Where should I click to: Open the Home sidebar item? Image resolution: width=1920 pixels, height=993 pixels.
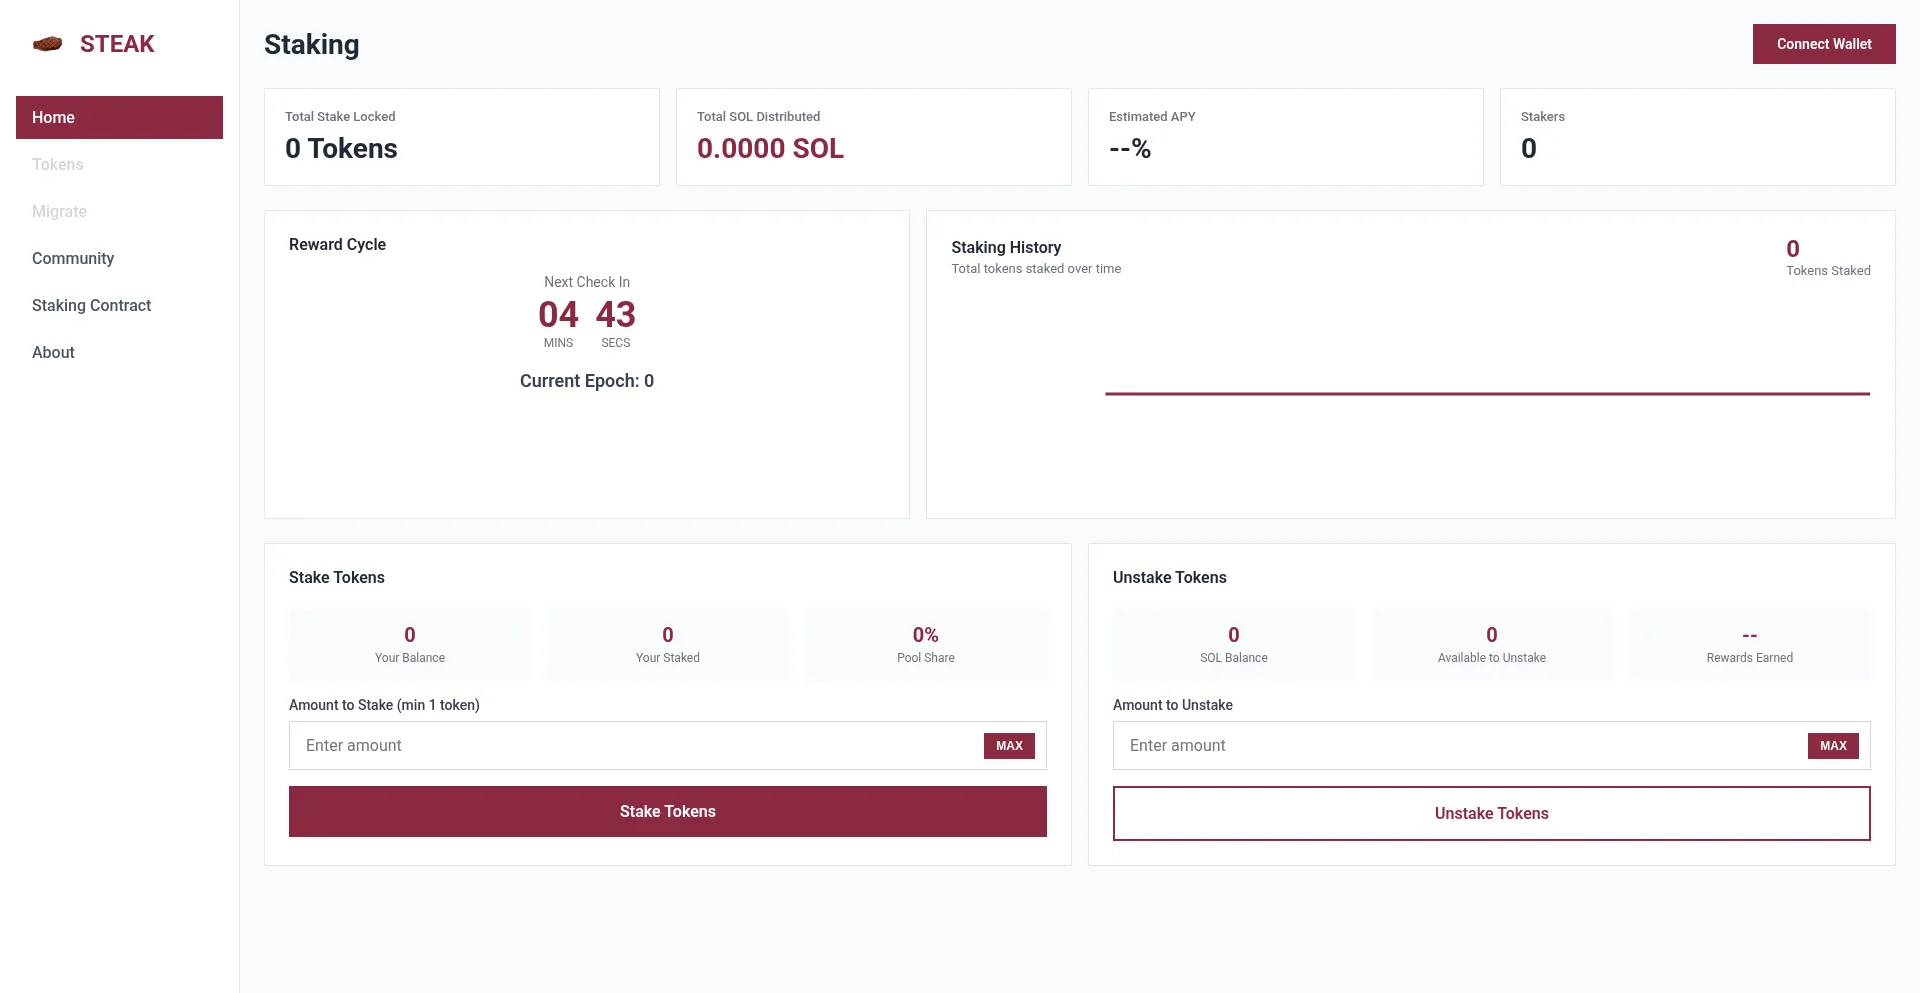tap(119, 117)
